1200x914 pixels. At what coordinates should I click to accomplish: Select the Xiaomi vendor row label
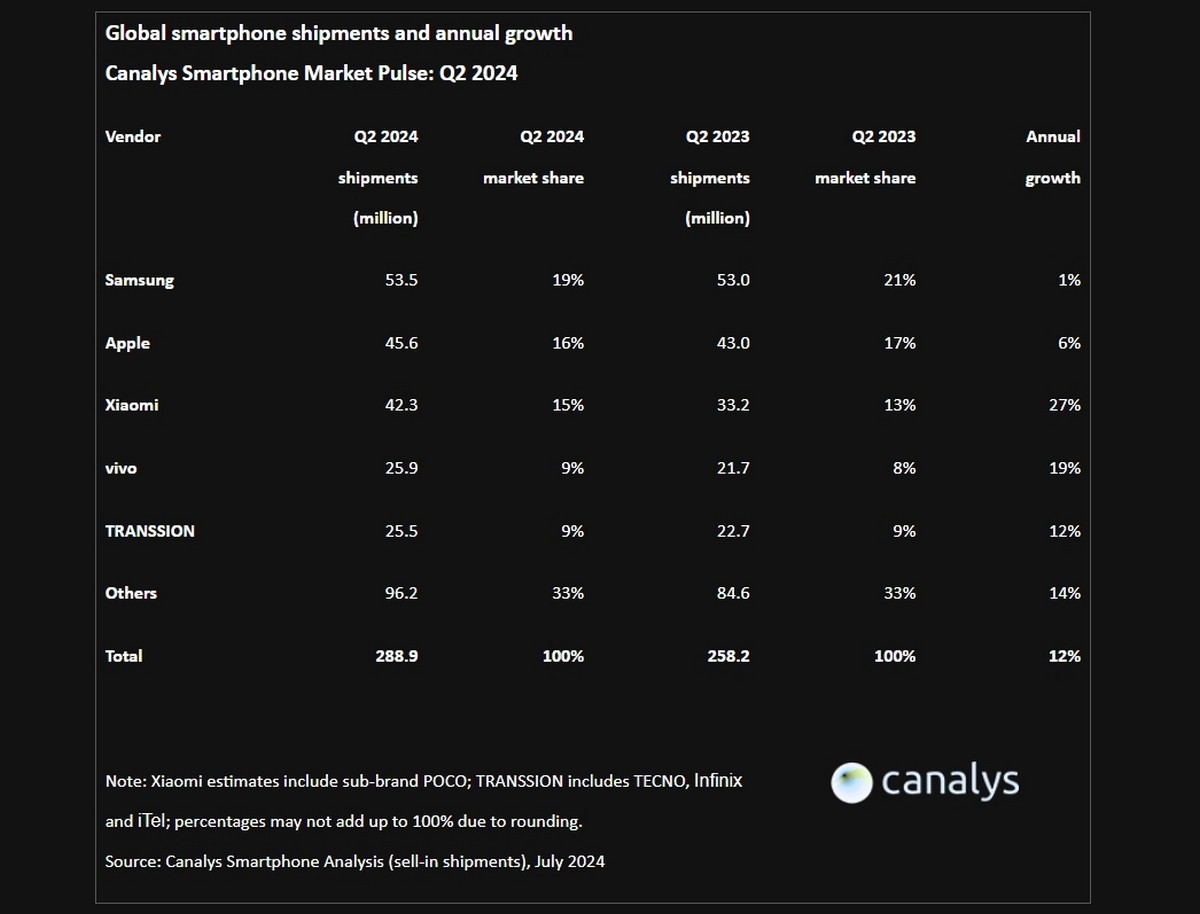point(132,405)
